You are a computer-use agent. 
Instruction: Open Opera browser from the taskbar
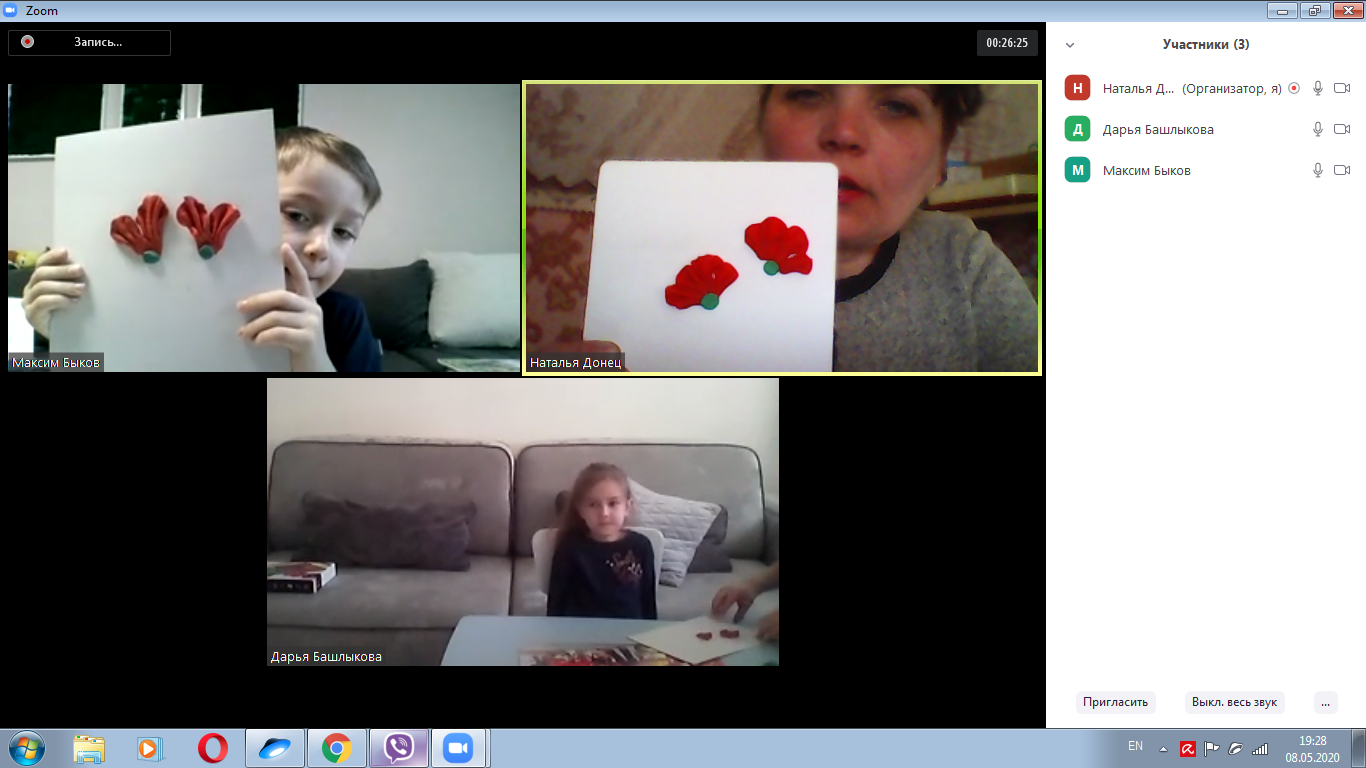click(212, 748)
